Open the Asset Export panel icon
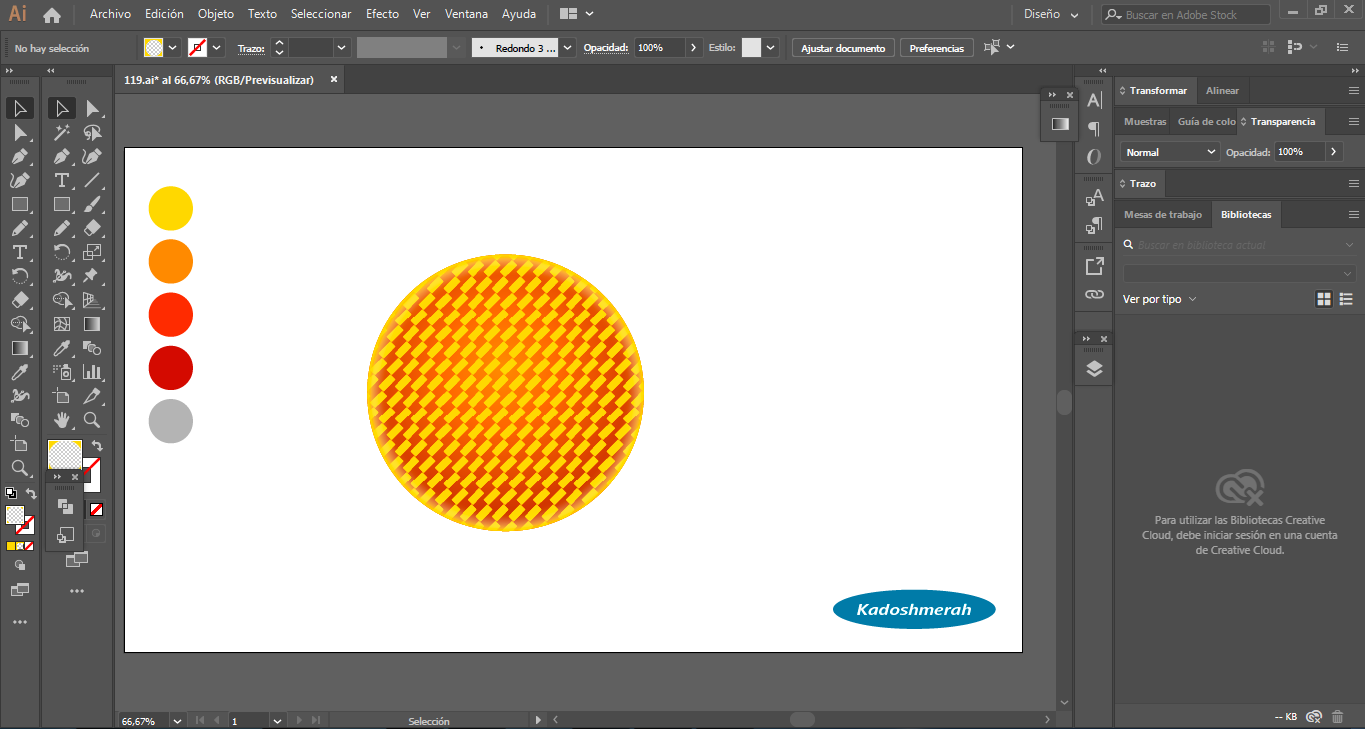The image size is (1365, 729). [x=1094, y=266]
